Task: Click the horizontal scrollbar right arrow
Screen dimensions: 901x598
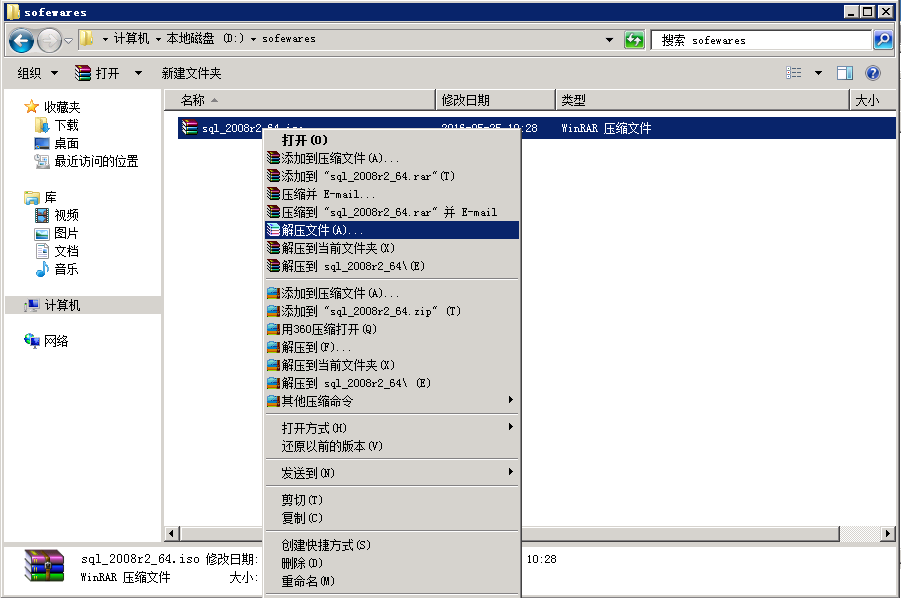Action: coord(887,534)
